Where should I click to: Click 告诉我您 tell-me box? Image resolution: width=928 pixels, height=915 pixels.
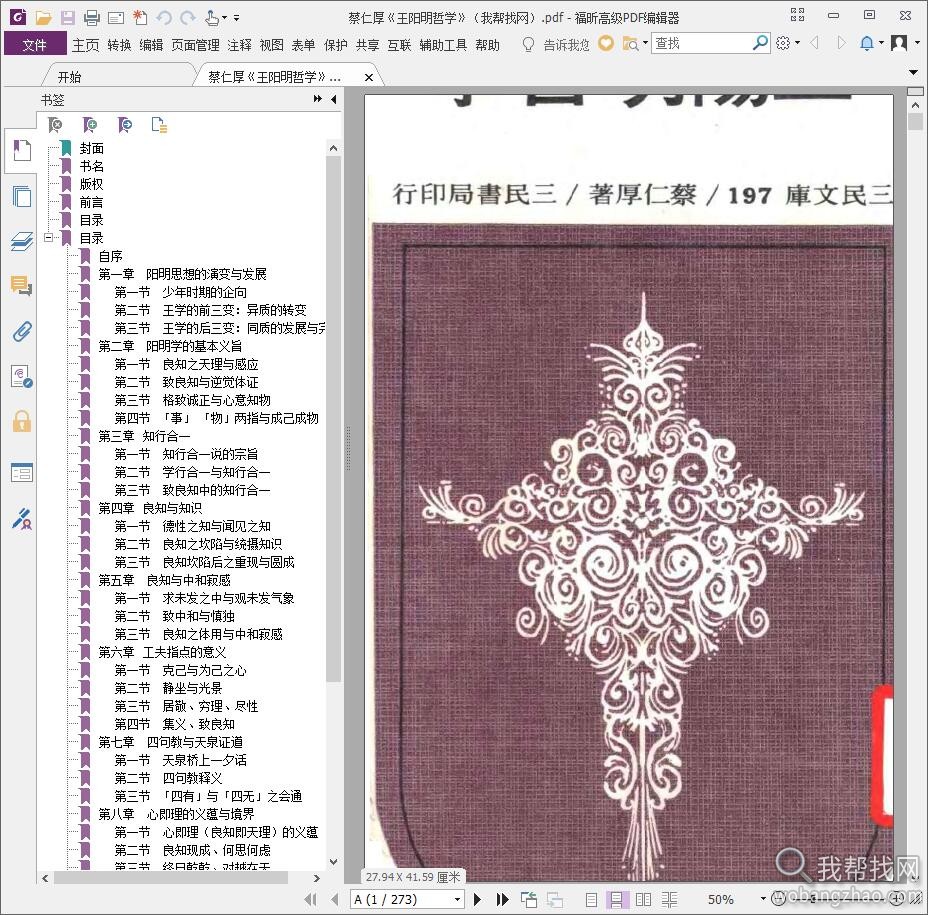tap(566, 45)
